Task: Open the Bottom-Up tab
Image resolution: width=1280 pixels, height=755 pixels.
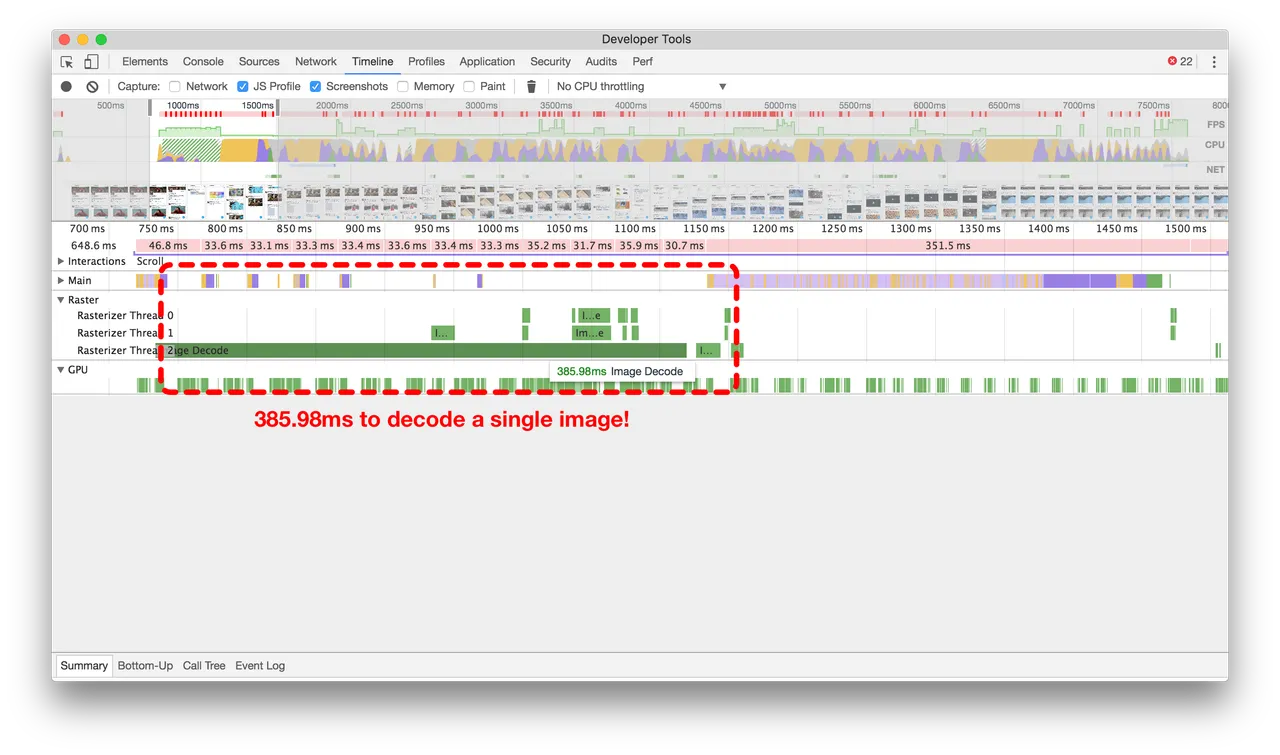Action: tap(145, 666)
